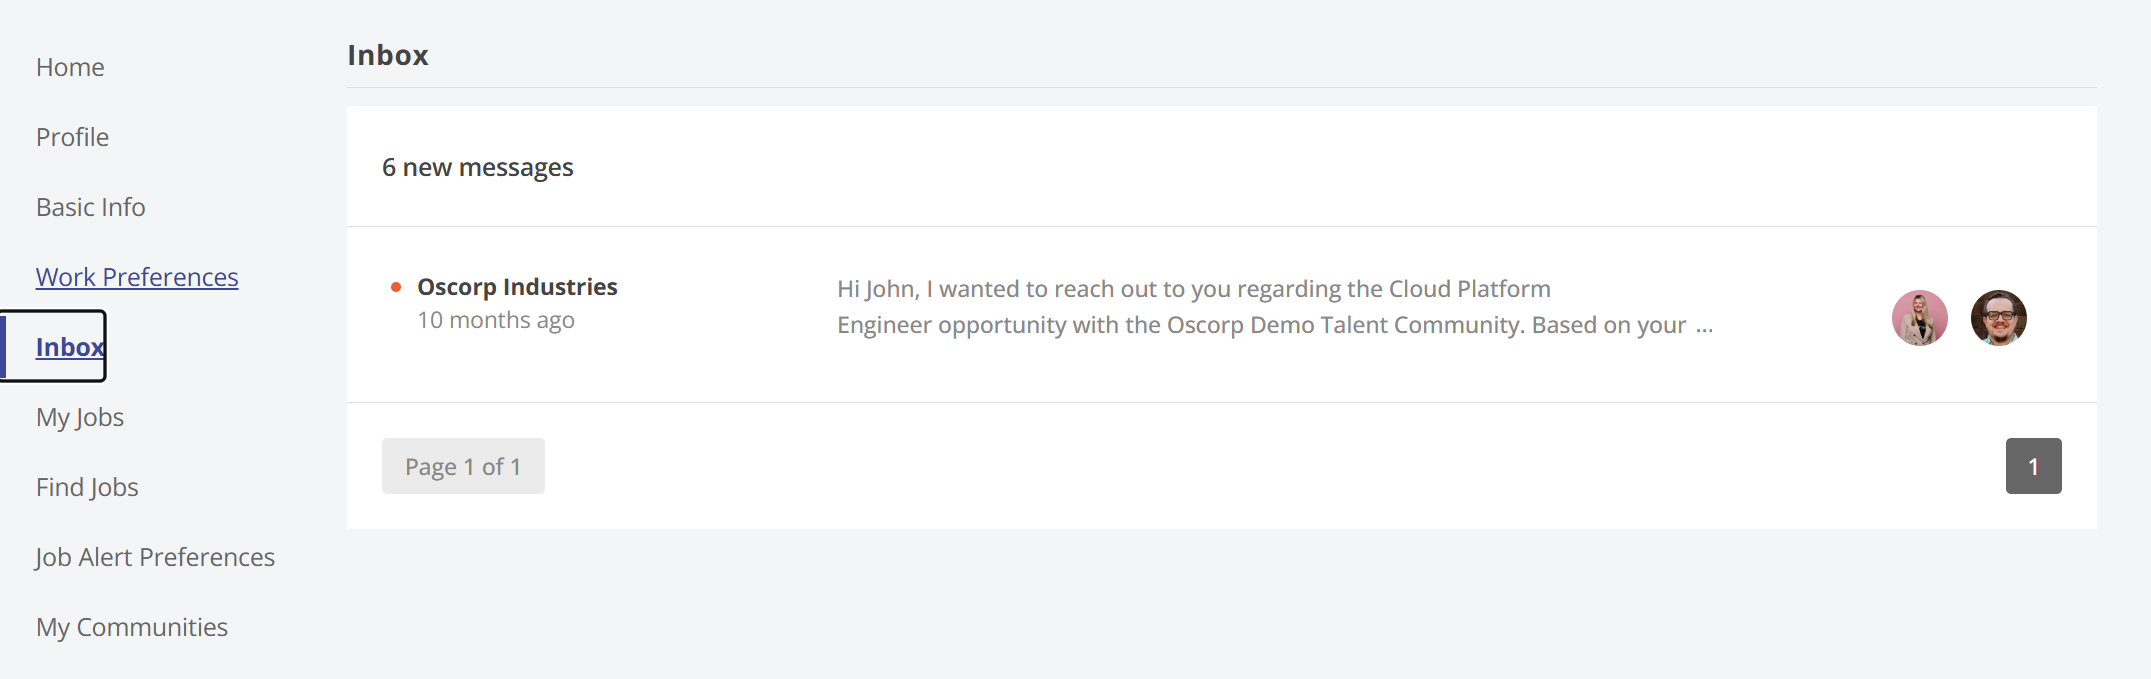The width and height of the screenshot is (2151, 679).
Task: Click the bearded man with glasses avatar
Action: pyautogui.click(x=1998, y=318)
